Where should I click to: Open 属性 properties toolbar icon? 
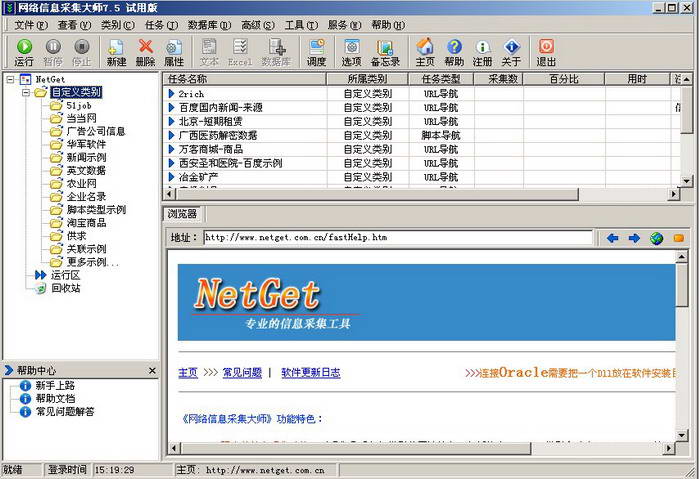tap(174, 52)
